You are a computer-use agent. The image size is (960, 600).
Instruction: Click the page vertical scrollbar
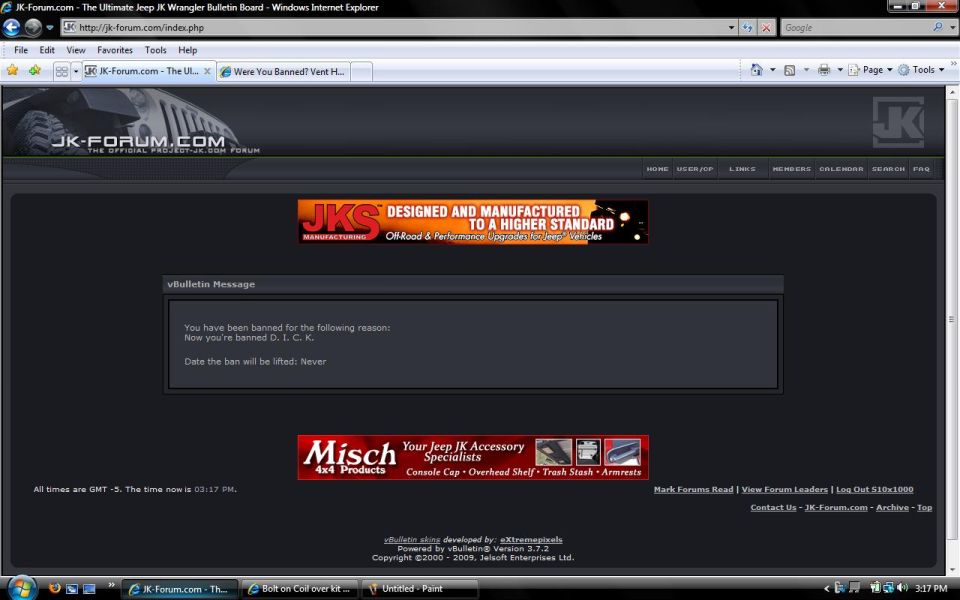click(x=951, y=319)
